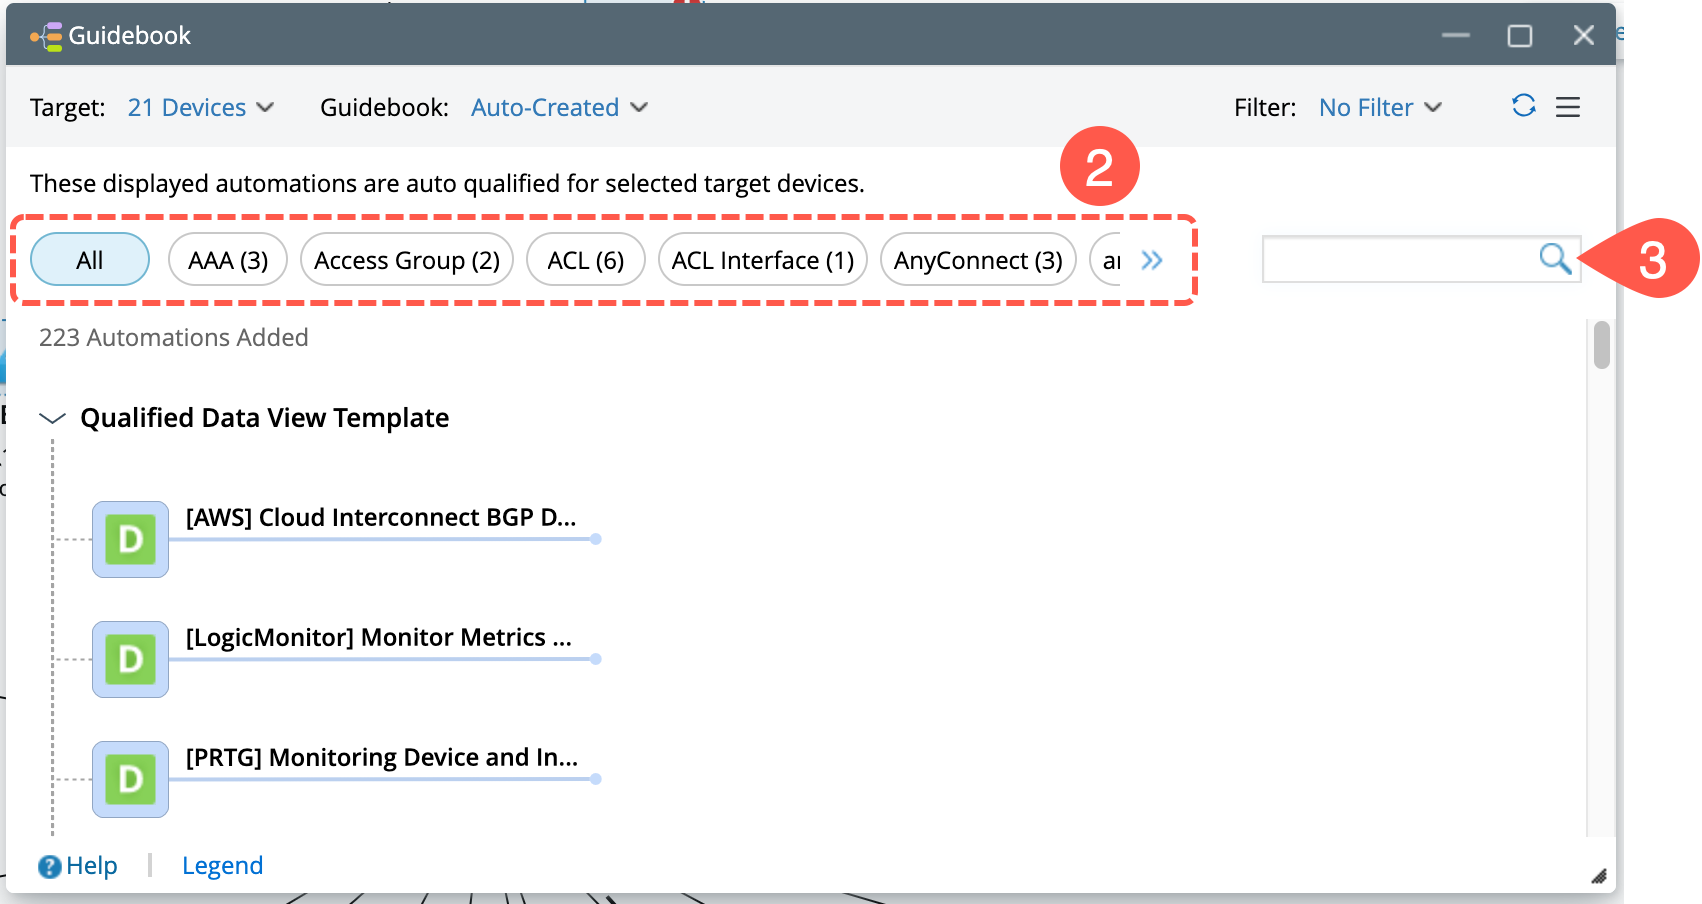1702x904 pixels.
Task: Filter by the AAA (3) tag
Action: [228, 260]
